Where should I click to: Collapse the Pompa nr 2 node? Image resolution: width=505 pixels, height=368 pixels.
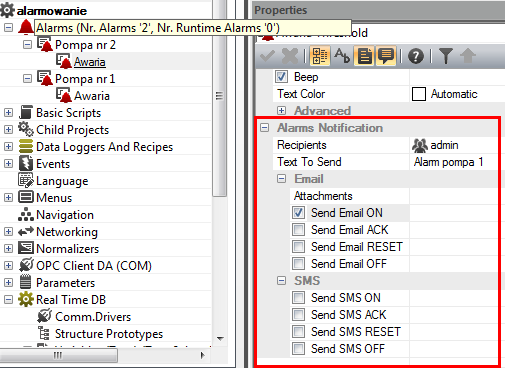27,44
